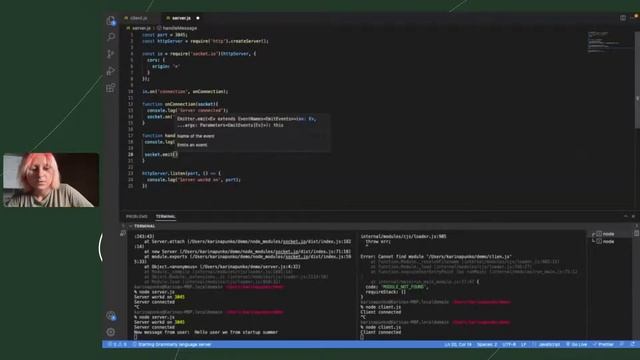Click the unsaved dot on server.js tab

point(198,18)
